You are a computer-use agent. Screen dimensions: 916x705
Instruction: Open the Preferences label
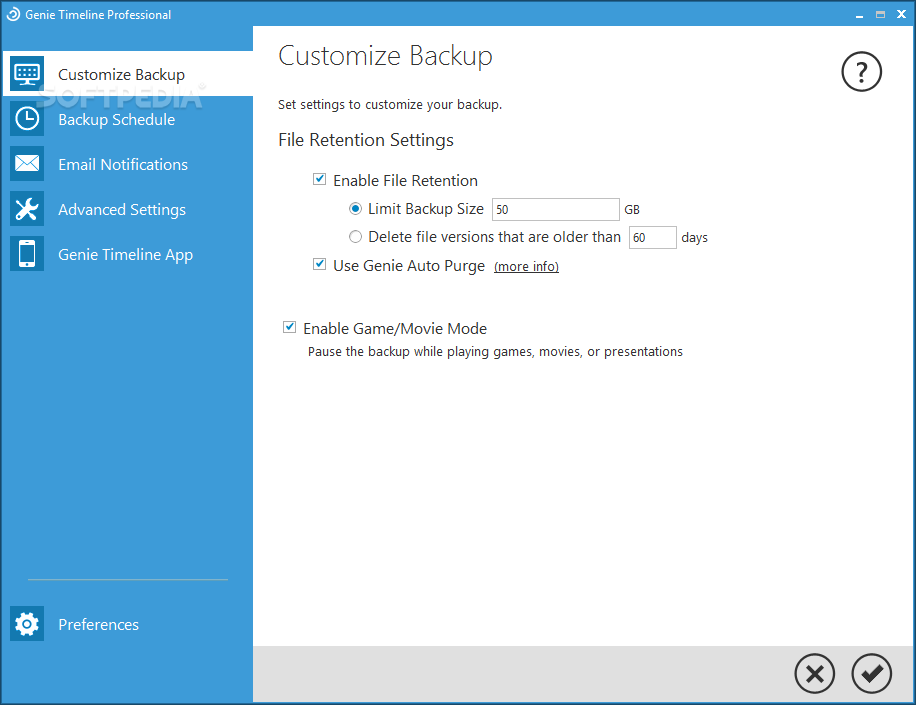99,625
